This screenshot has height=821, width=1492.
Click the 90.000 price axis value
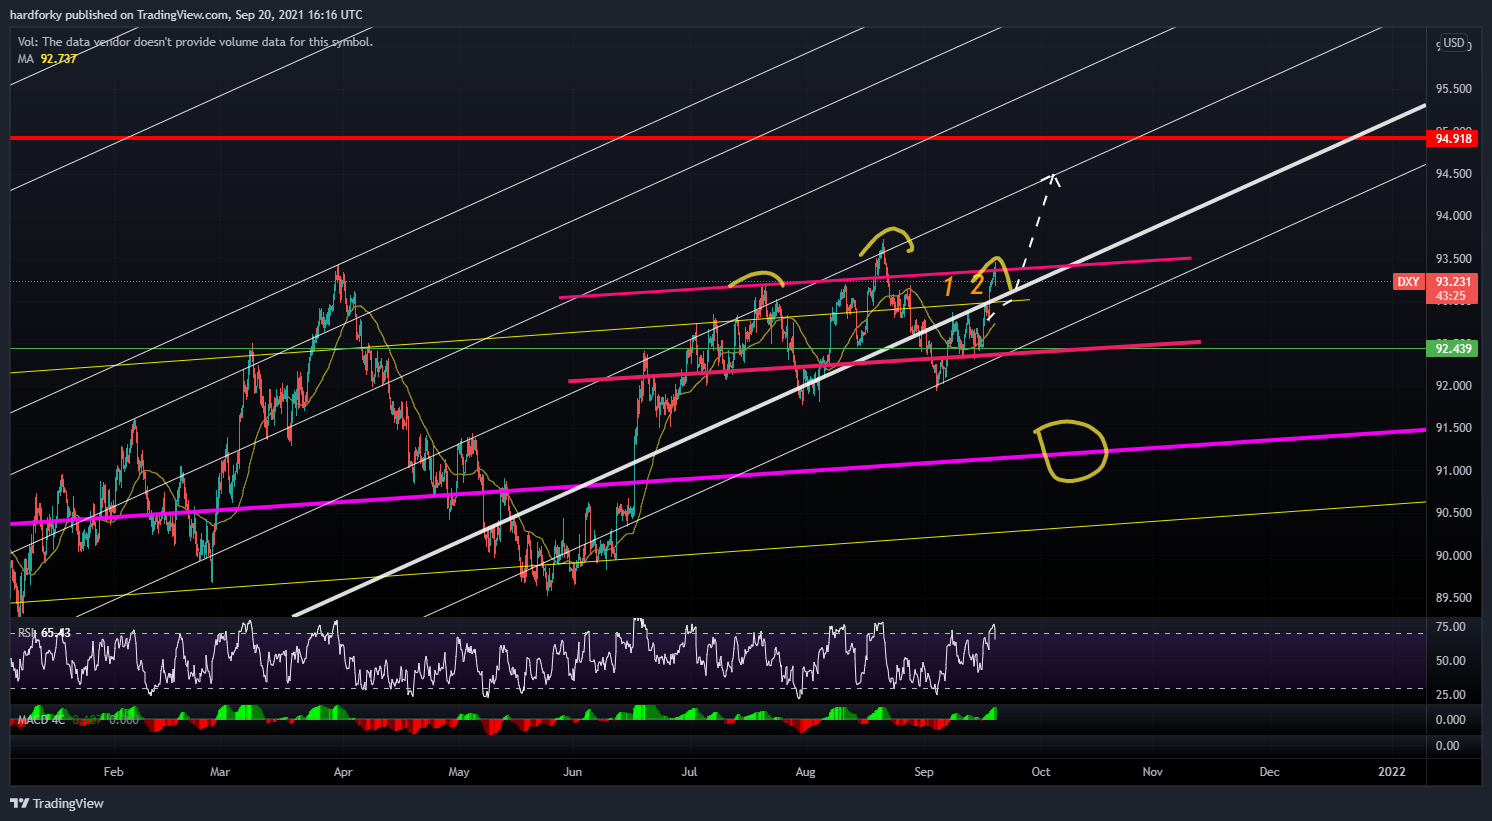[1453, 556]
